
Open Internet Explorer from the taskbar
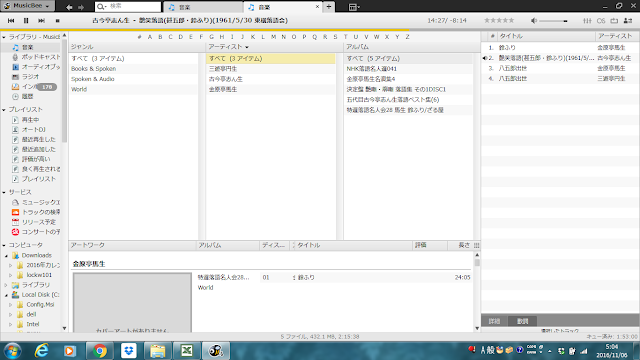tap(42, 351)
